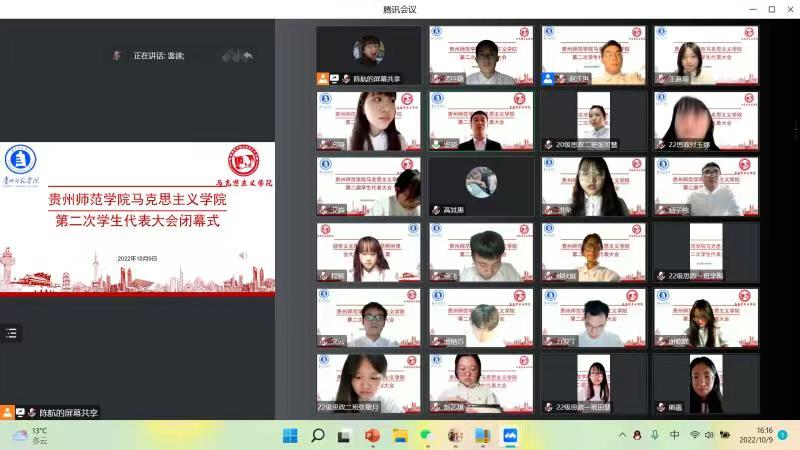Switch to PowerPoint in the taskbar
Viewport: 800px width, 450px height.
point(372,436)
